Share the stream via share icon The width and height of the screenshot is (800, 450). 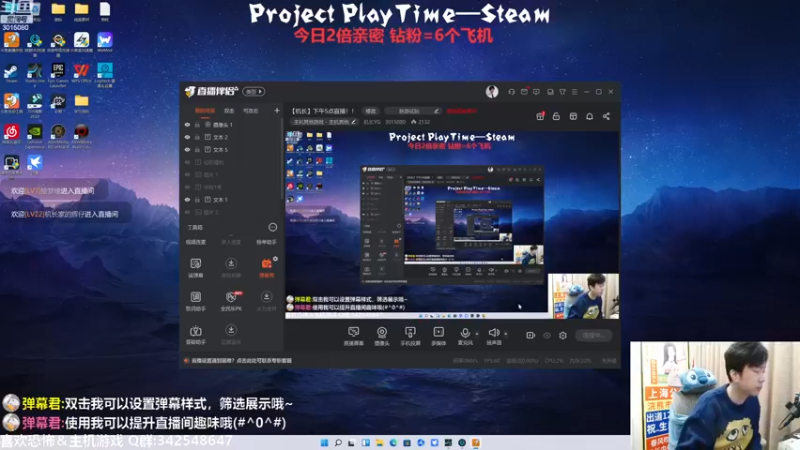click(x=606, y=116)
